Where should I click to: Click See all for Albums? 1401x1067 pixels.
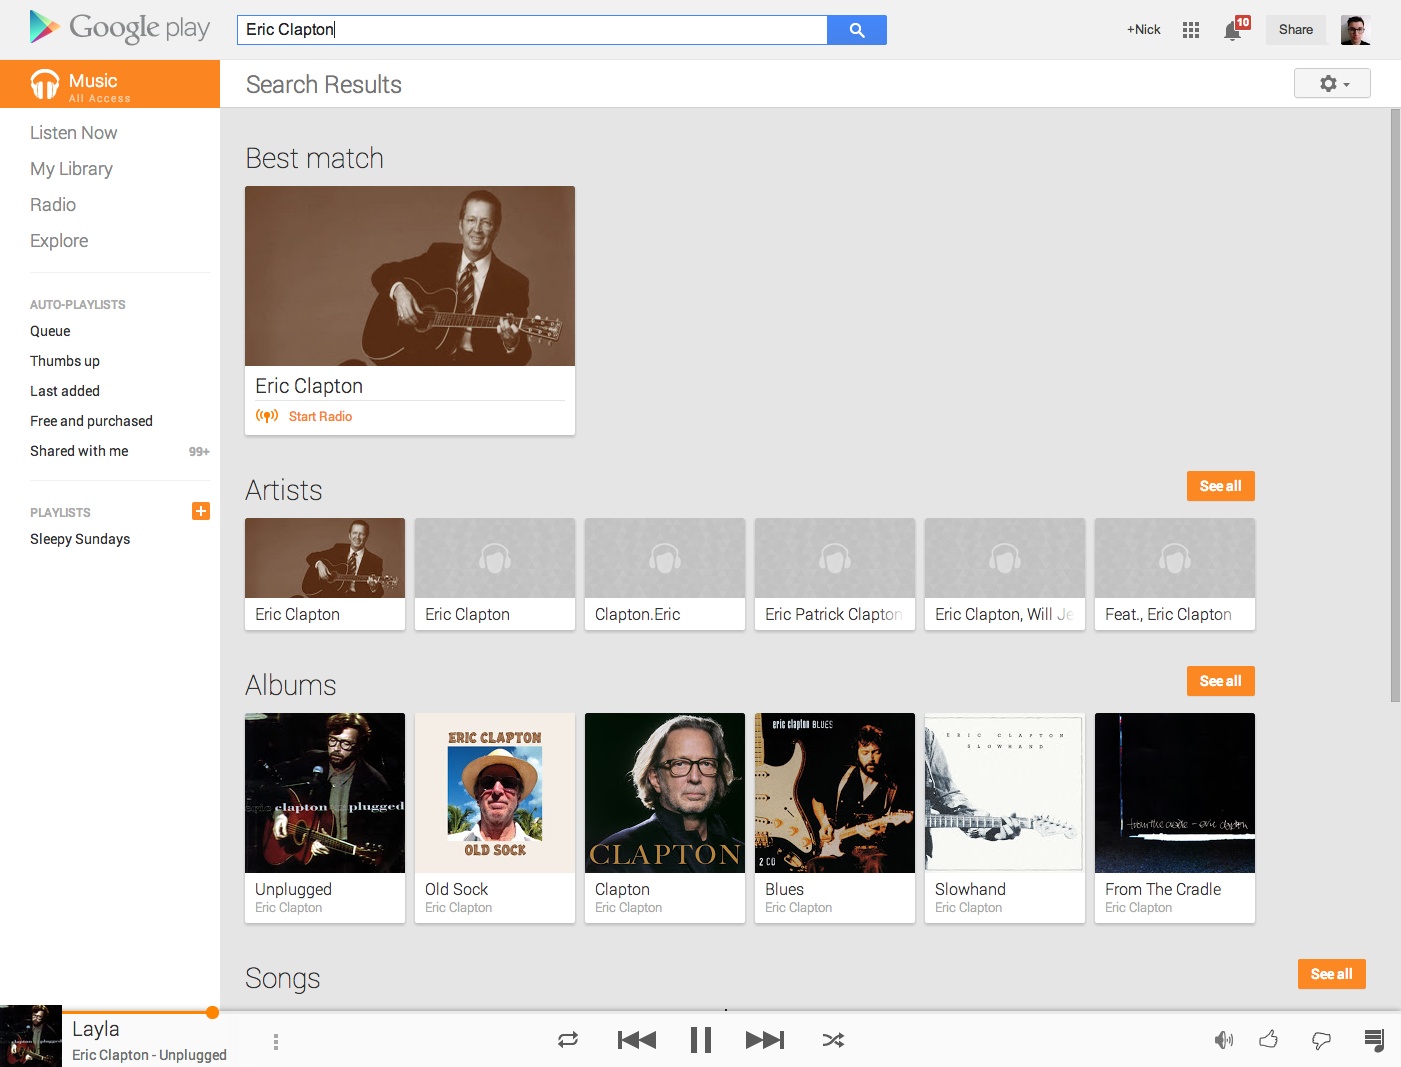tap(1220, 681)
